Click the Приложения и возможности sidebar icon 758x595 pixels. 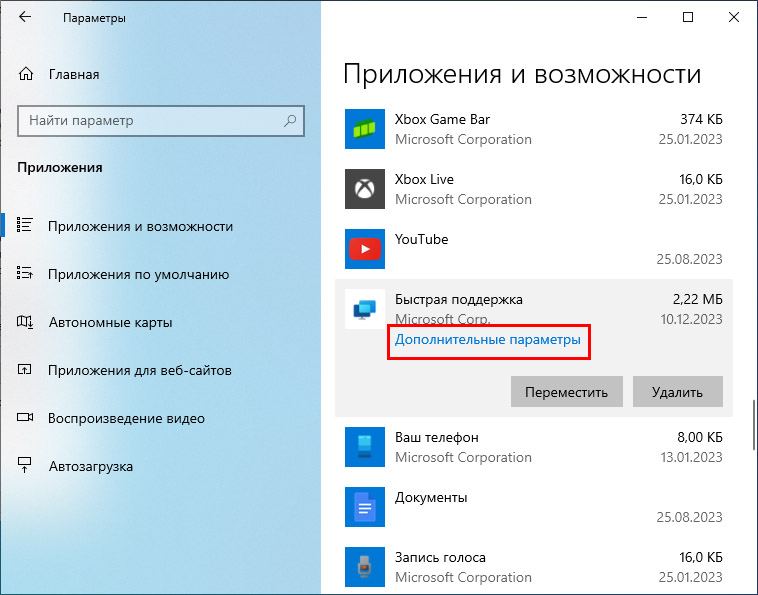tap(25, 225)
